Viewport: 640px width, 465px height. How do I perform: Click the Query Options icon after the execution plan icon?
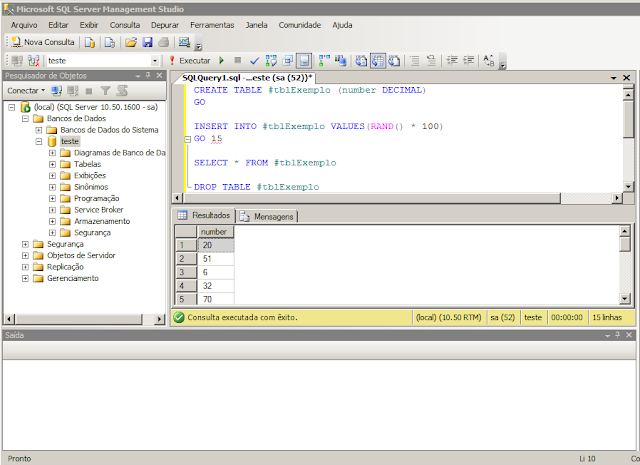288,61
